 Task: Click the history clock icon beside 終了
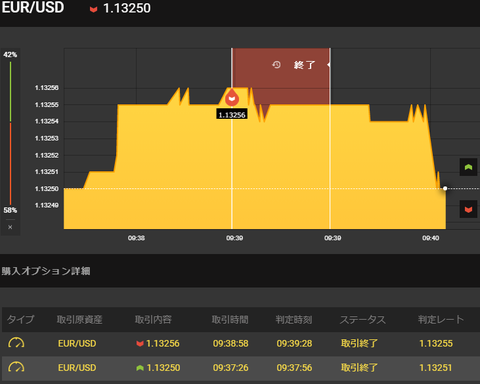coord(276,64)
